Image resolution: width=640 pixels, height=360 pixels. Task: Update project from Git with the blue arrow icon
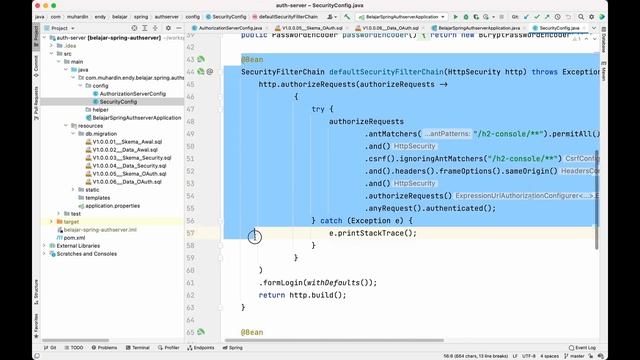point(527,17)
